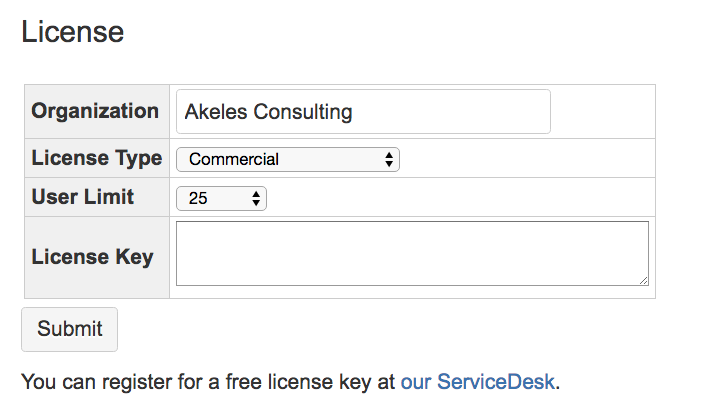
Task: Click the 'License' page heading
Action: tap(72, 32)
